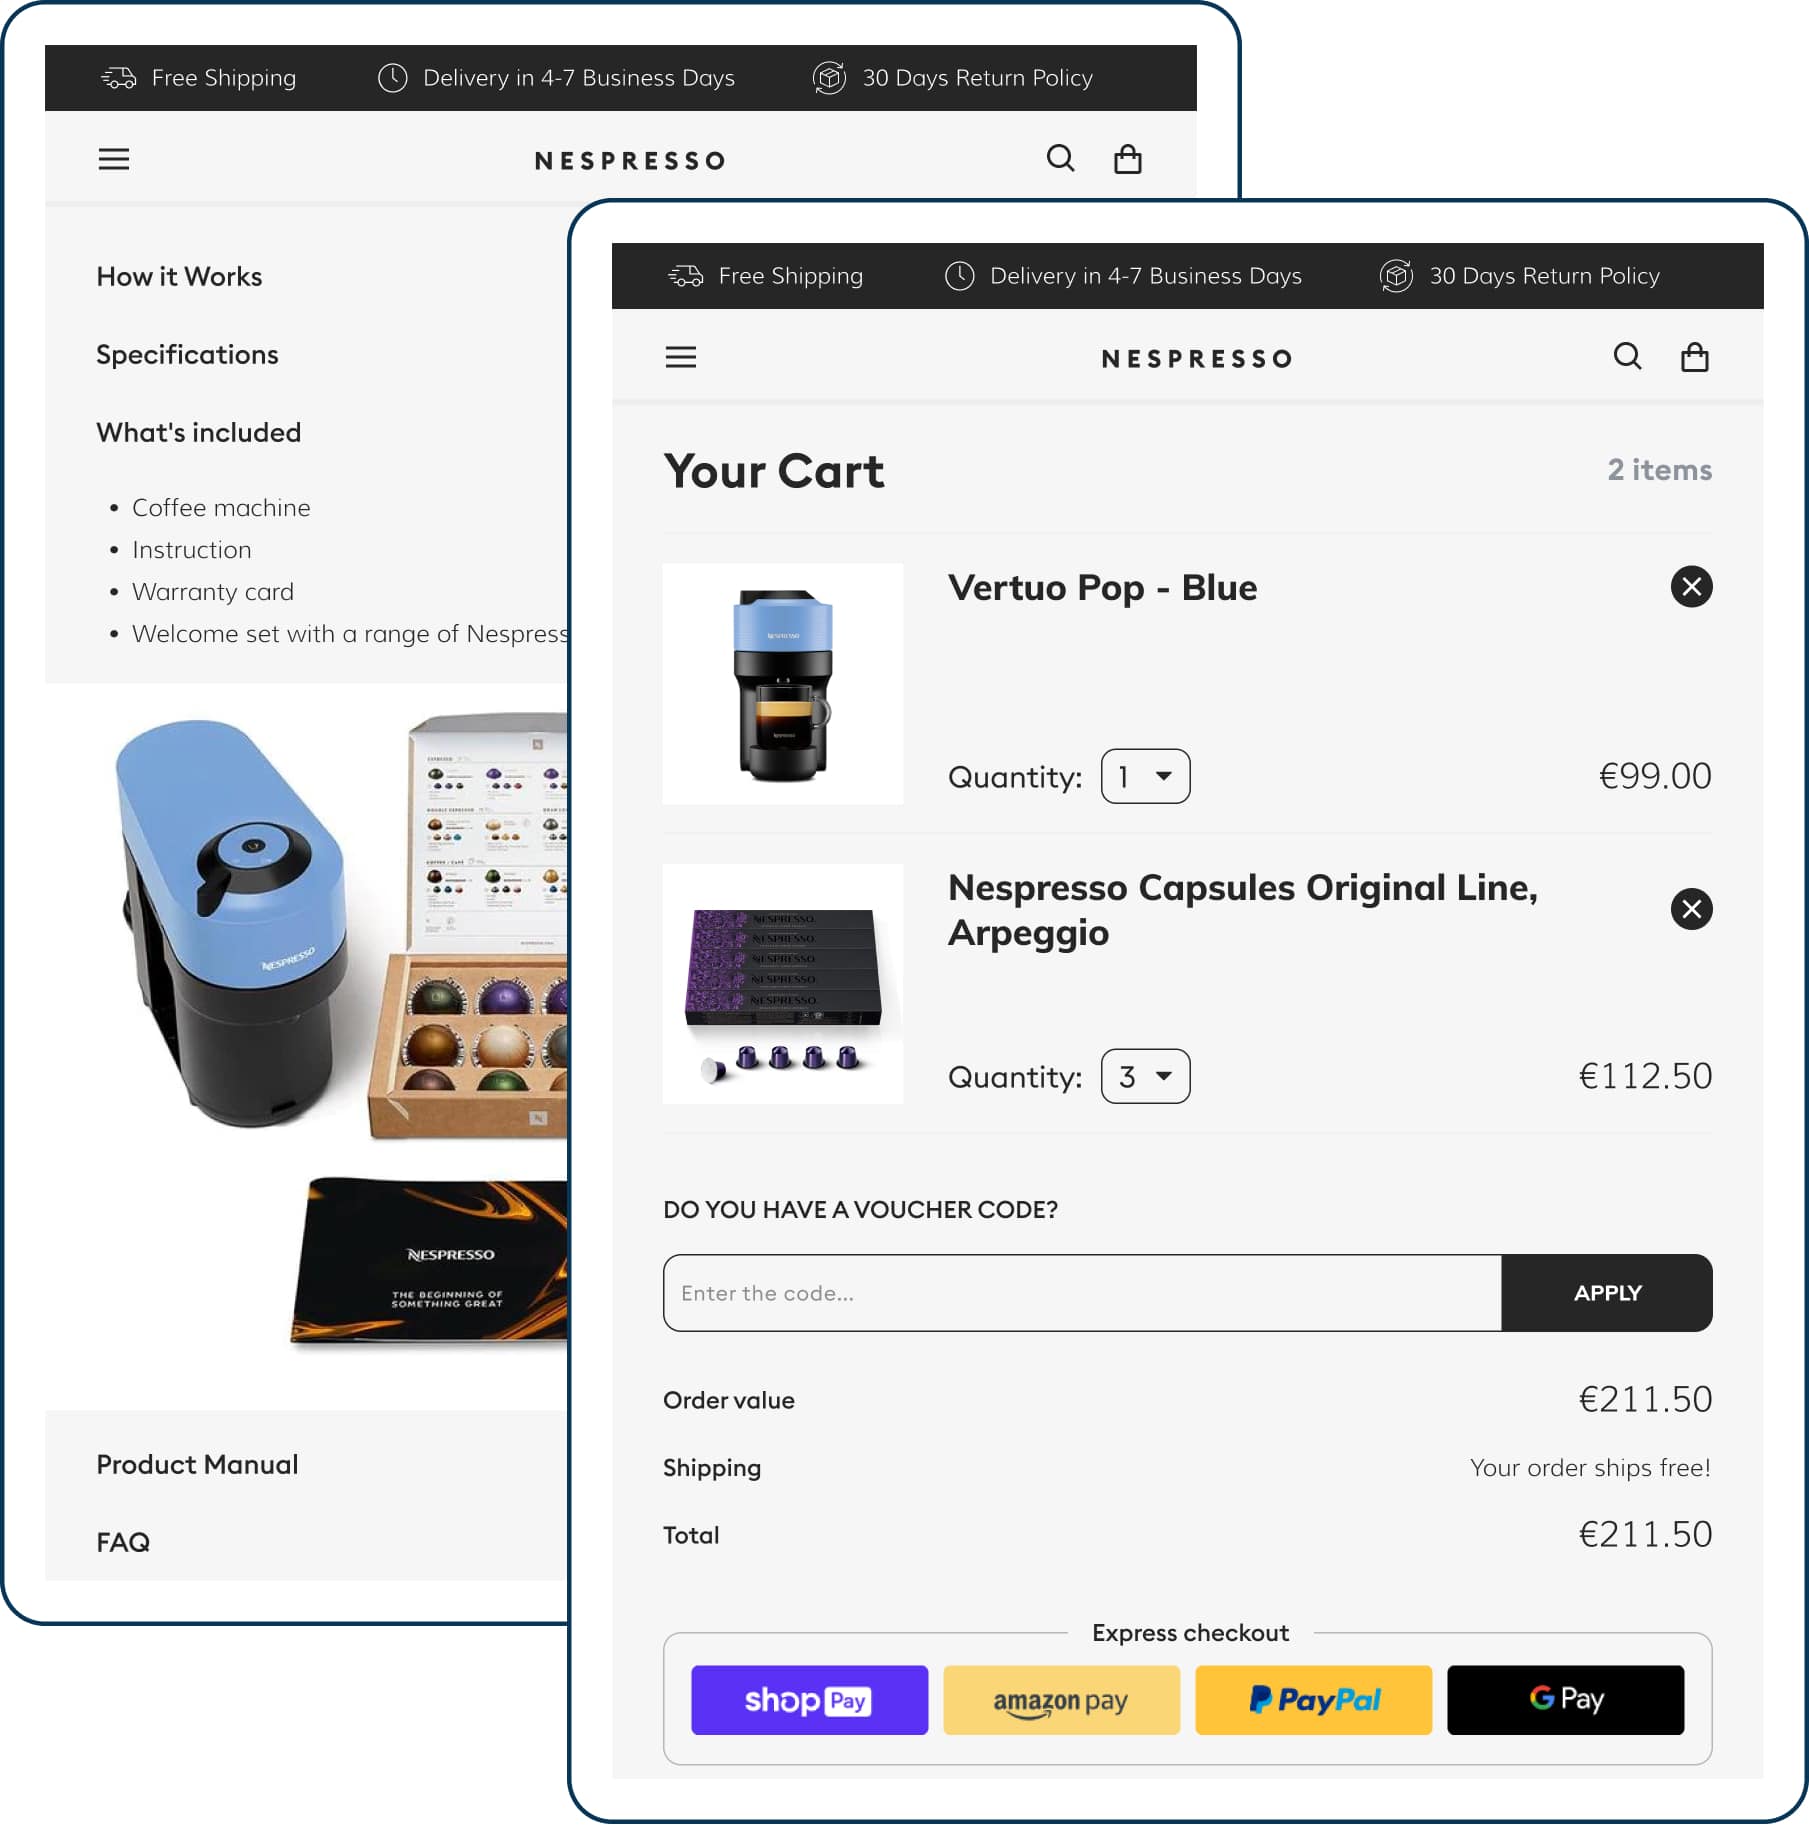Expand the FAQ section
Viewport: 1809px width, 1825px height.
coord(123,1543)
